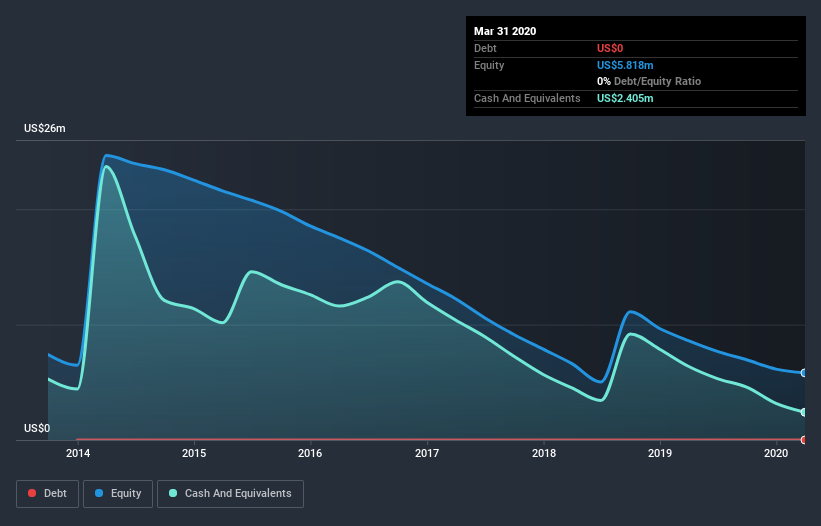Click the teal Cash legend dot
The width and height of the screenshot is (821, 526).
173,493
